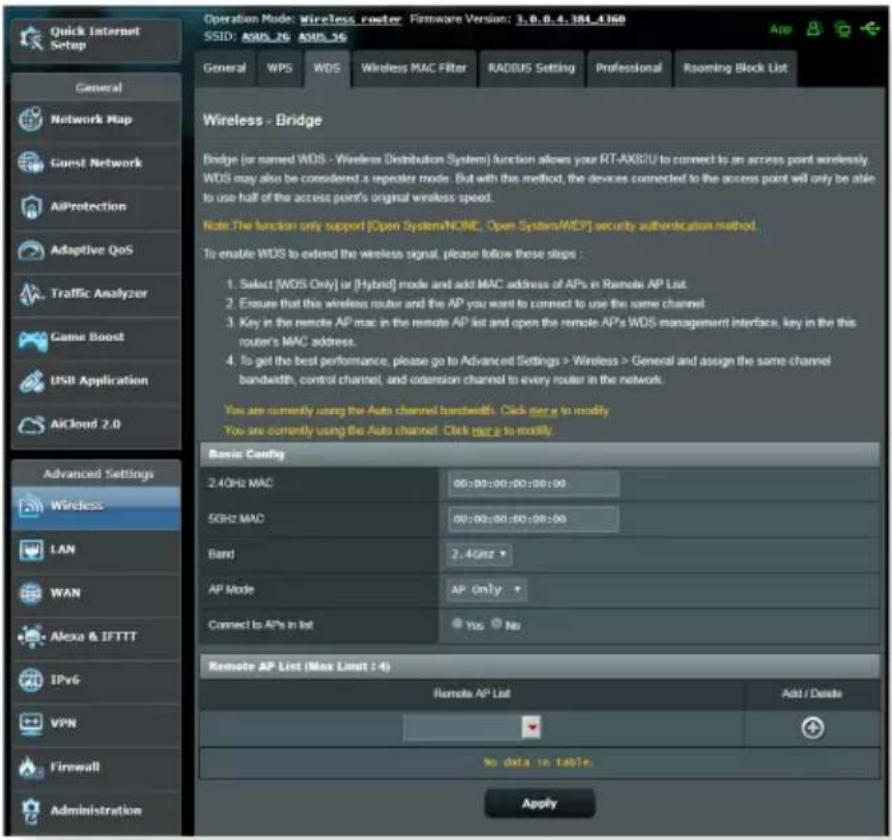Screen dimensions: 892x840
Task: Click the Wireless router operation mode link
Action: 350,19
